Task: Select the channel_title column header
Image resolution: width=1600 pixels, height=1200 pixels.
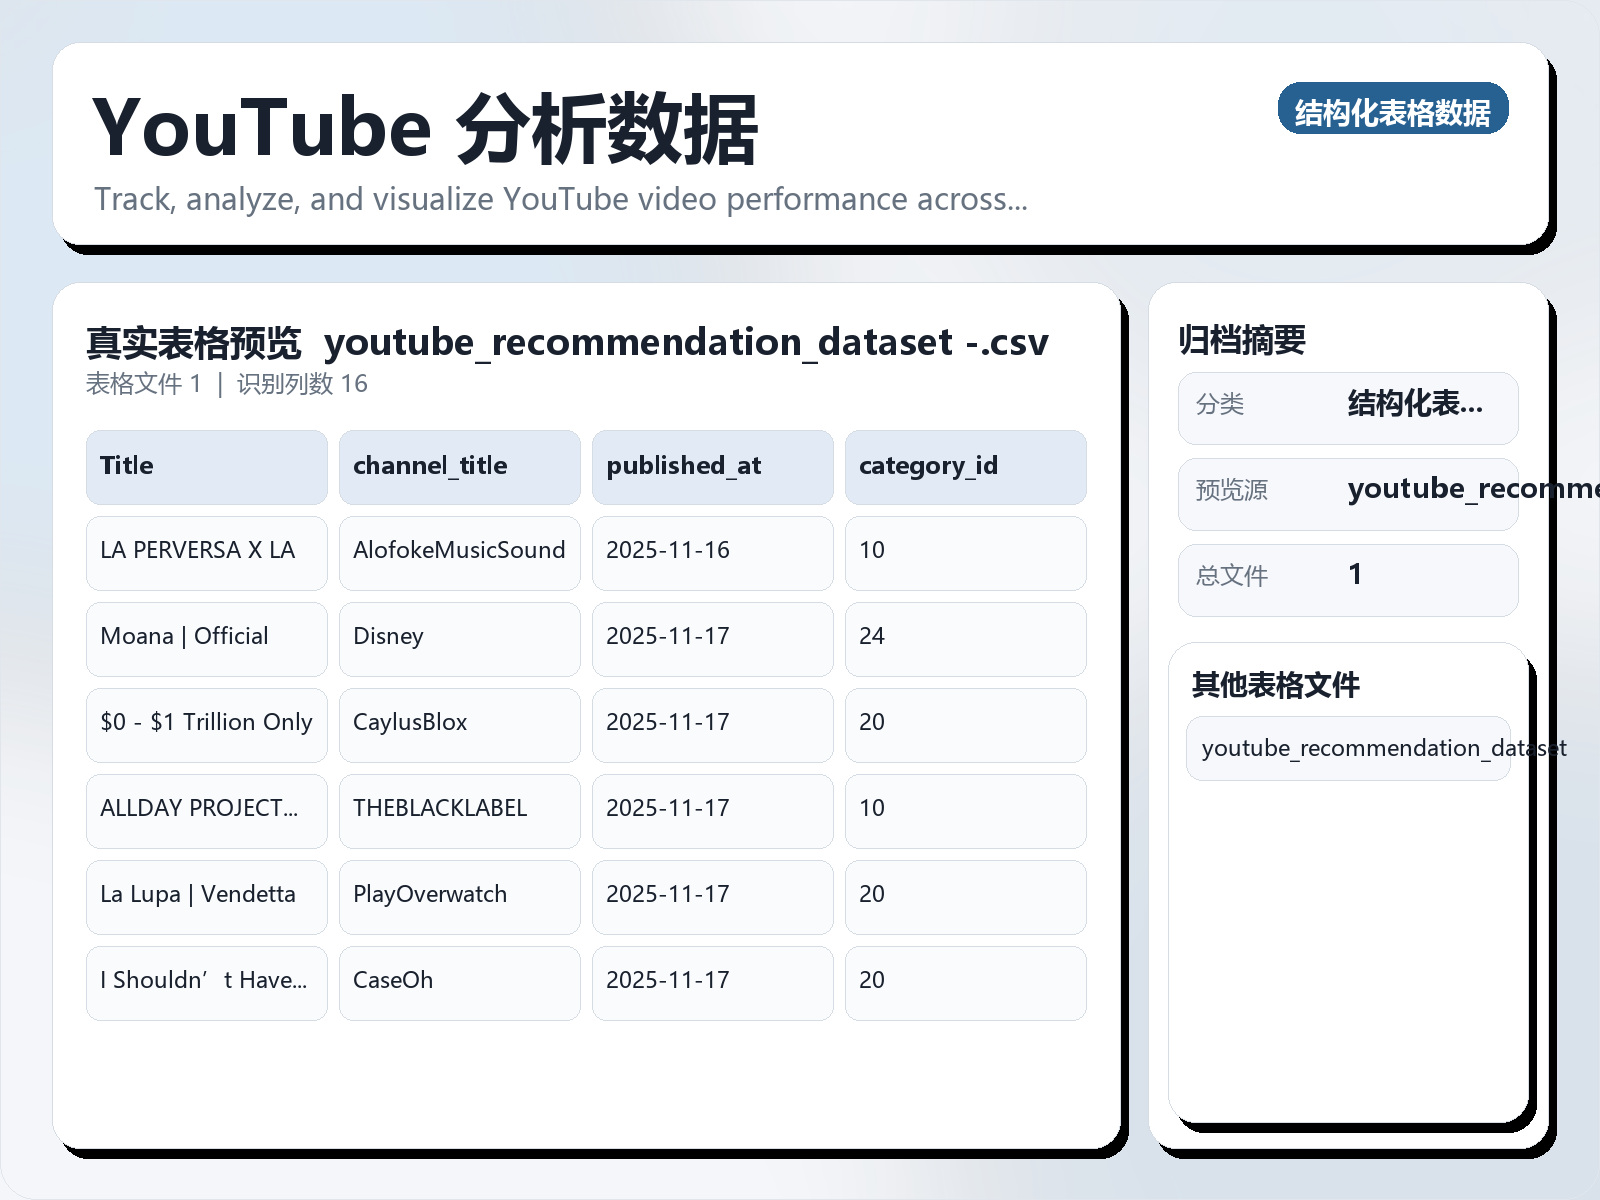Action: coord(459,466)
